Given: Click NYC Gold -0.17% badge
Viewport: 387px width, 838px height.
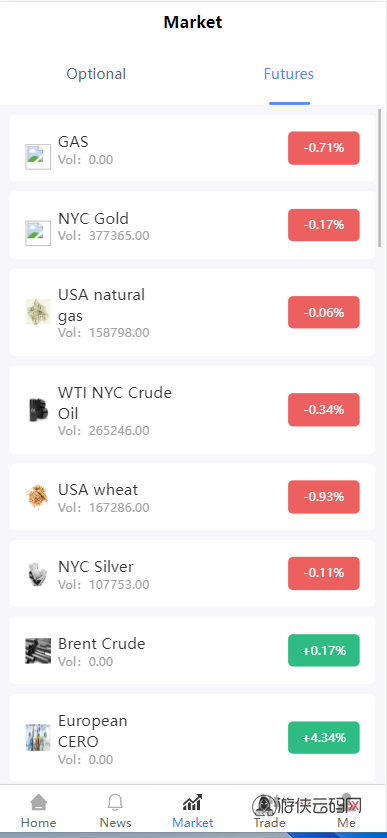Looking at the screenshot, I should click(x=324, y=225).
